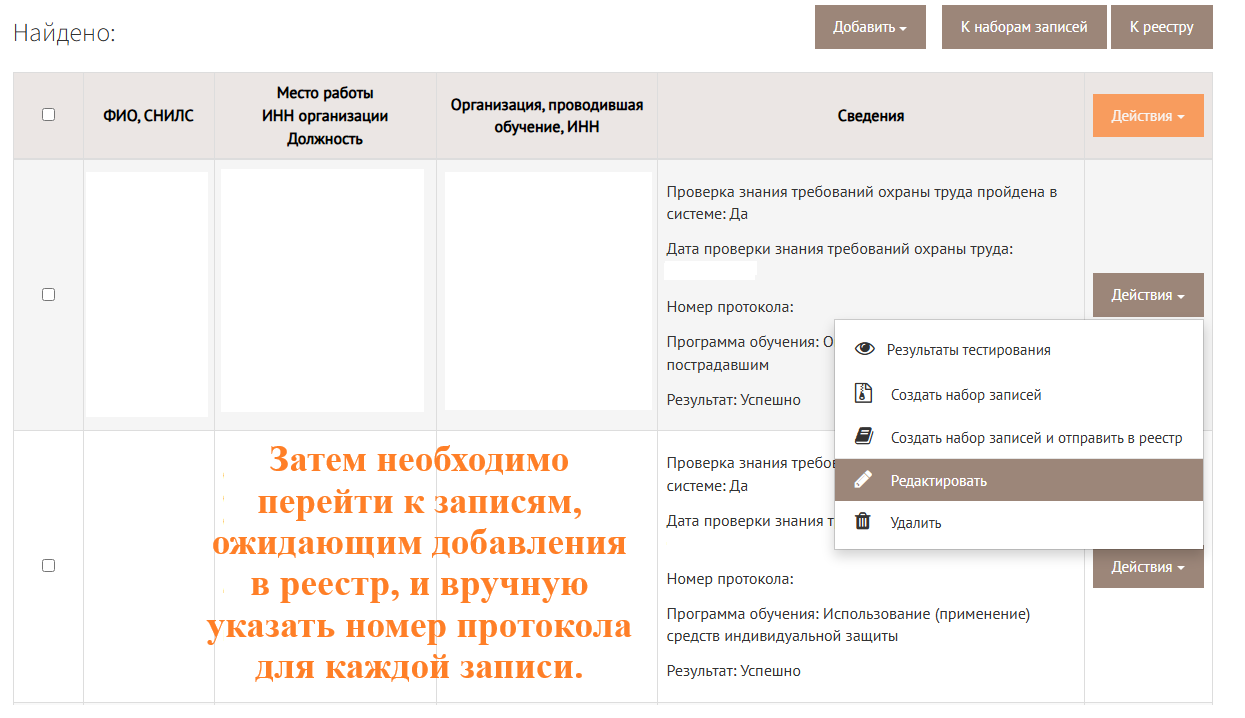Open the second row Действия dropdown

pos(1148,567)
